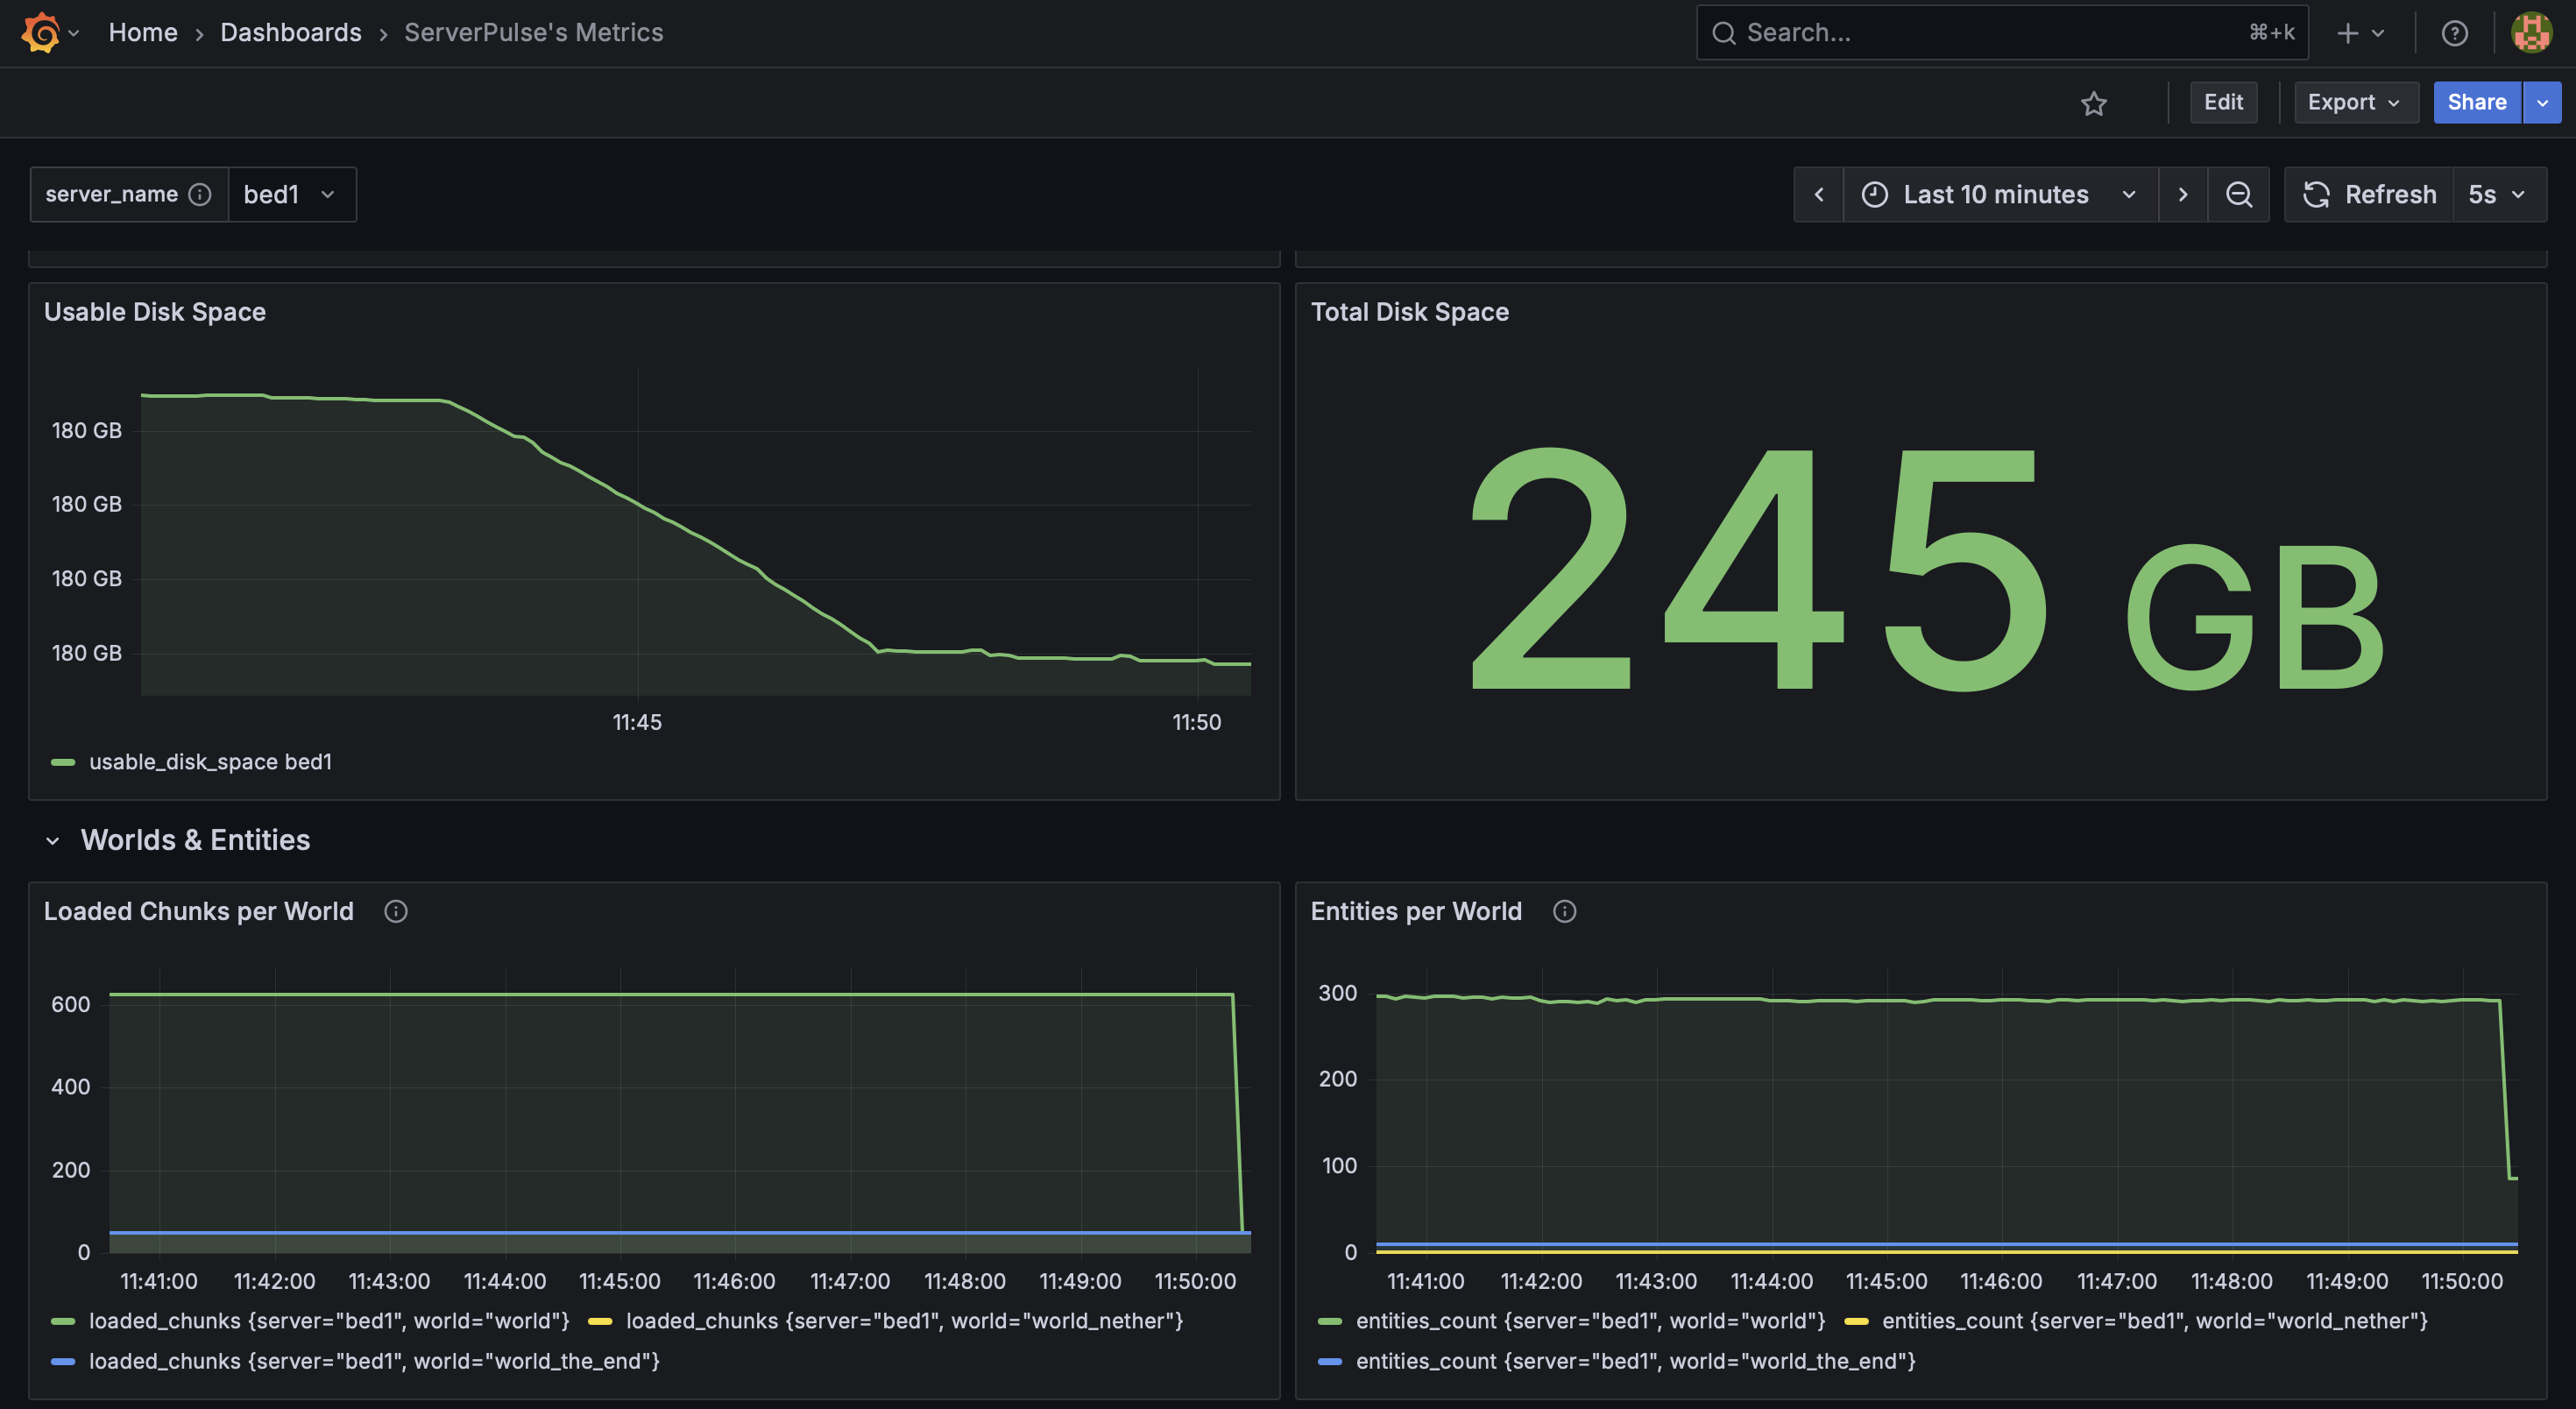The image size is (2576, 1409).
Task: Show info for Loaded Chunks per World
Action: (396, 911)
